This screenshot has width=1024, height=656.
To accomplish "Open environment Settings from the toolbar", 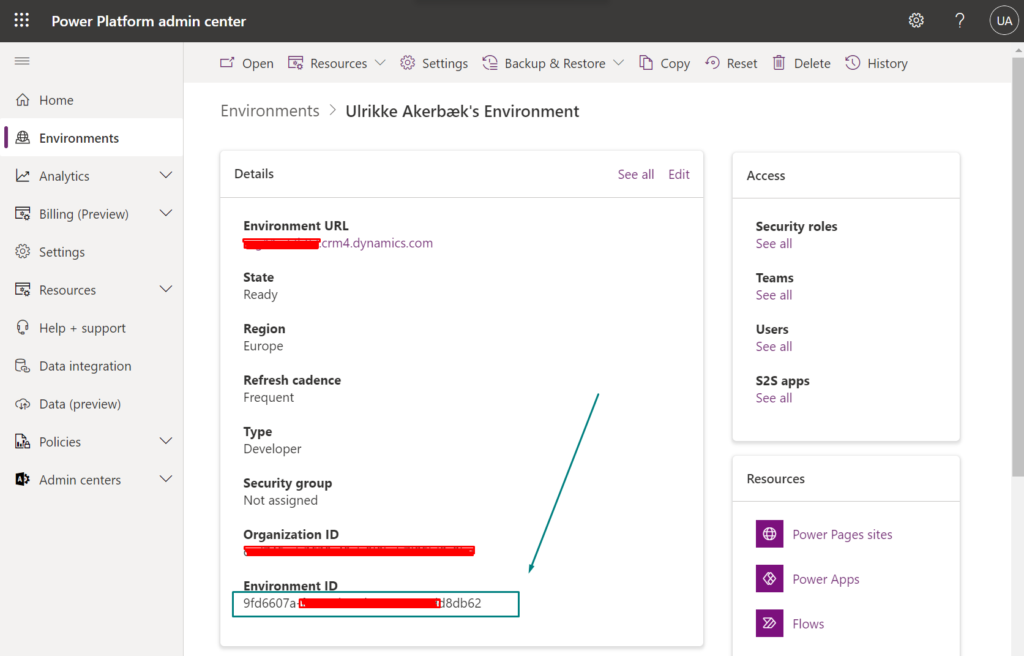I will coord(434,63).
